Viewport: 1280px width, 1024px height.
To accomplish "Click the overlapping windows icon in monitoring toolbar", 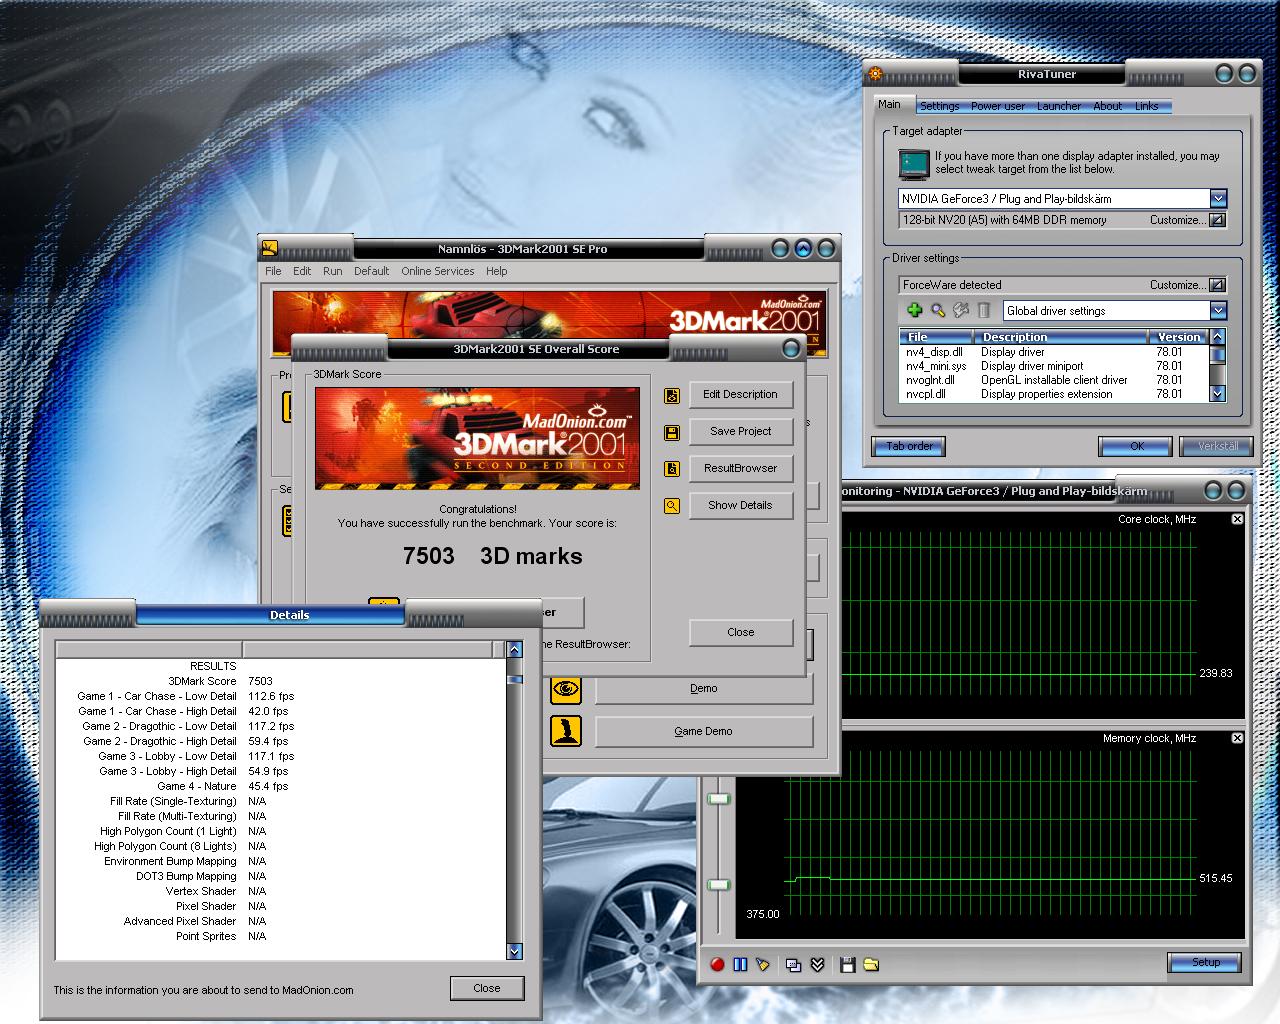I will [794, 965].
